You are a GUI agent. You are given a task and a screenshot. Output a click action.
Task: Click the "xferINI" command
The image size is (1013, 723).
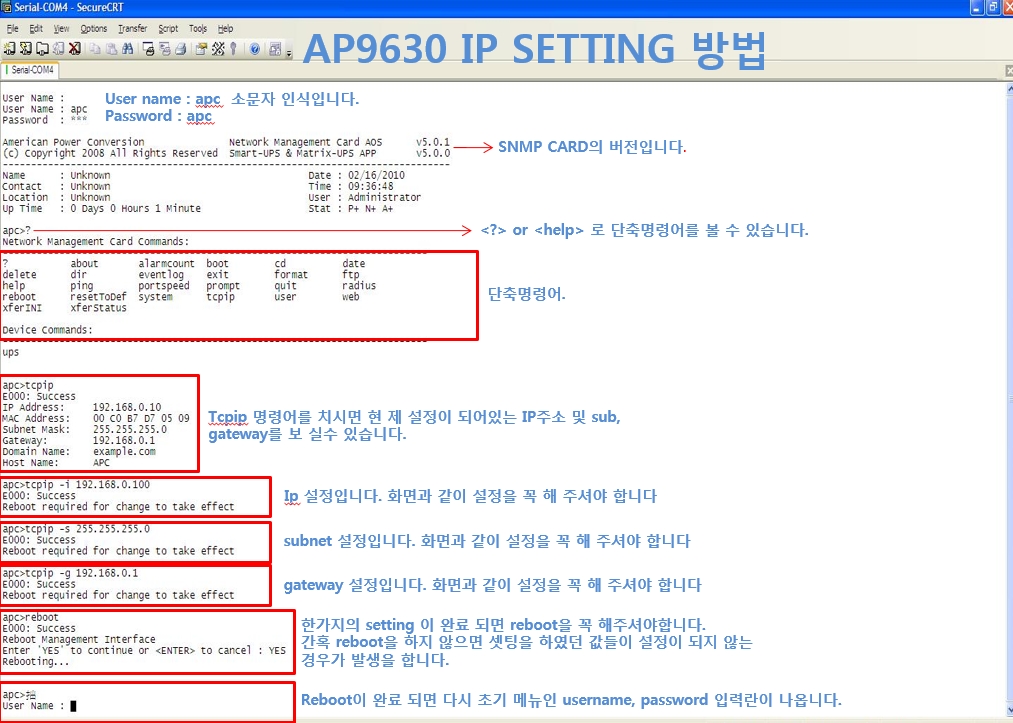click(x=22, y=308)
